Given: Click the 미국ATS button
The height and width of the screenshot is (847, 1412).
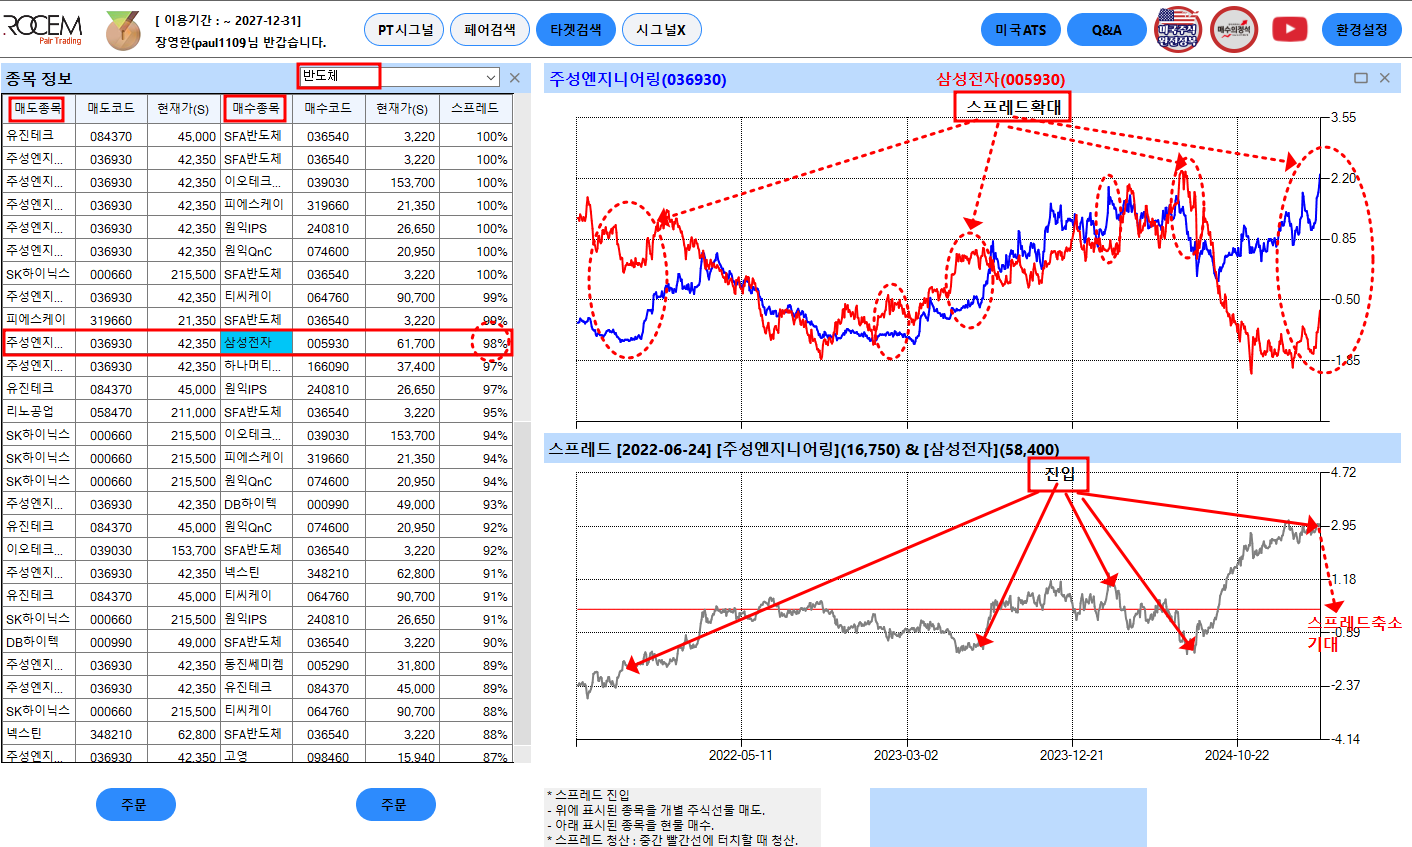Looking at the screenshot, I should point(1021,30).
